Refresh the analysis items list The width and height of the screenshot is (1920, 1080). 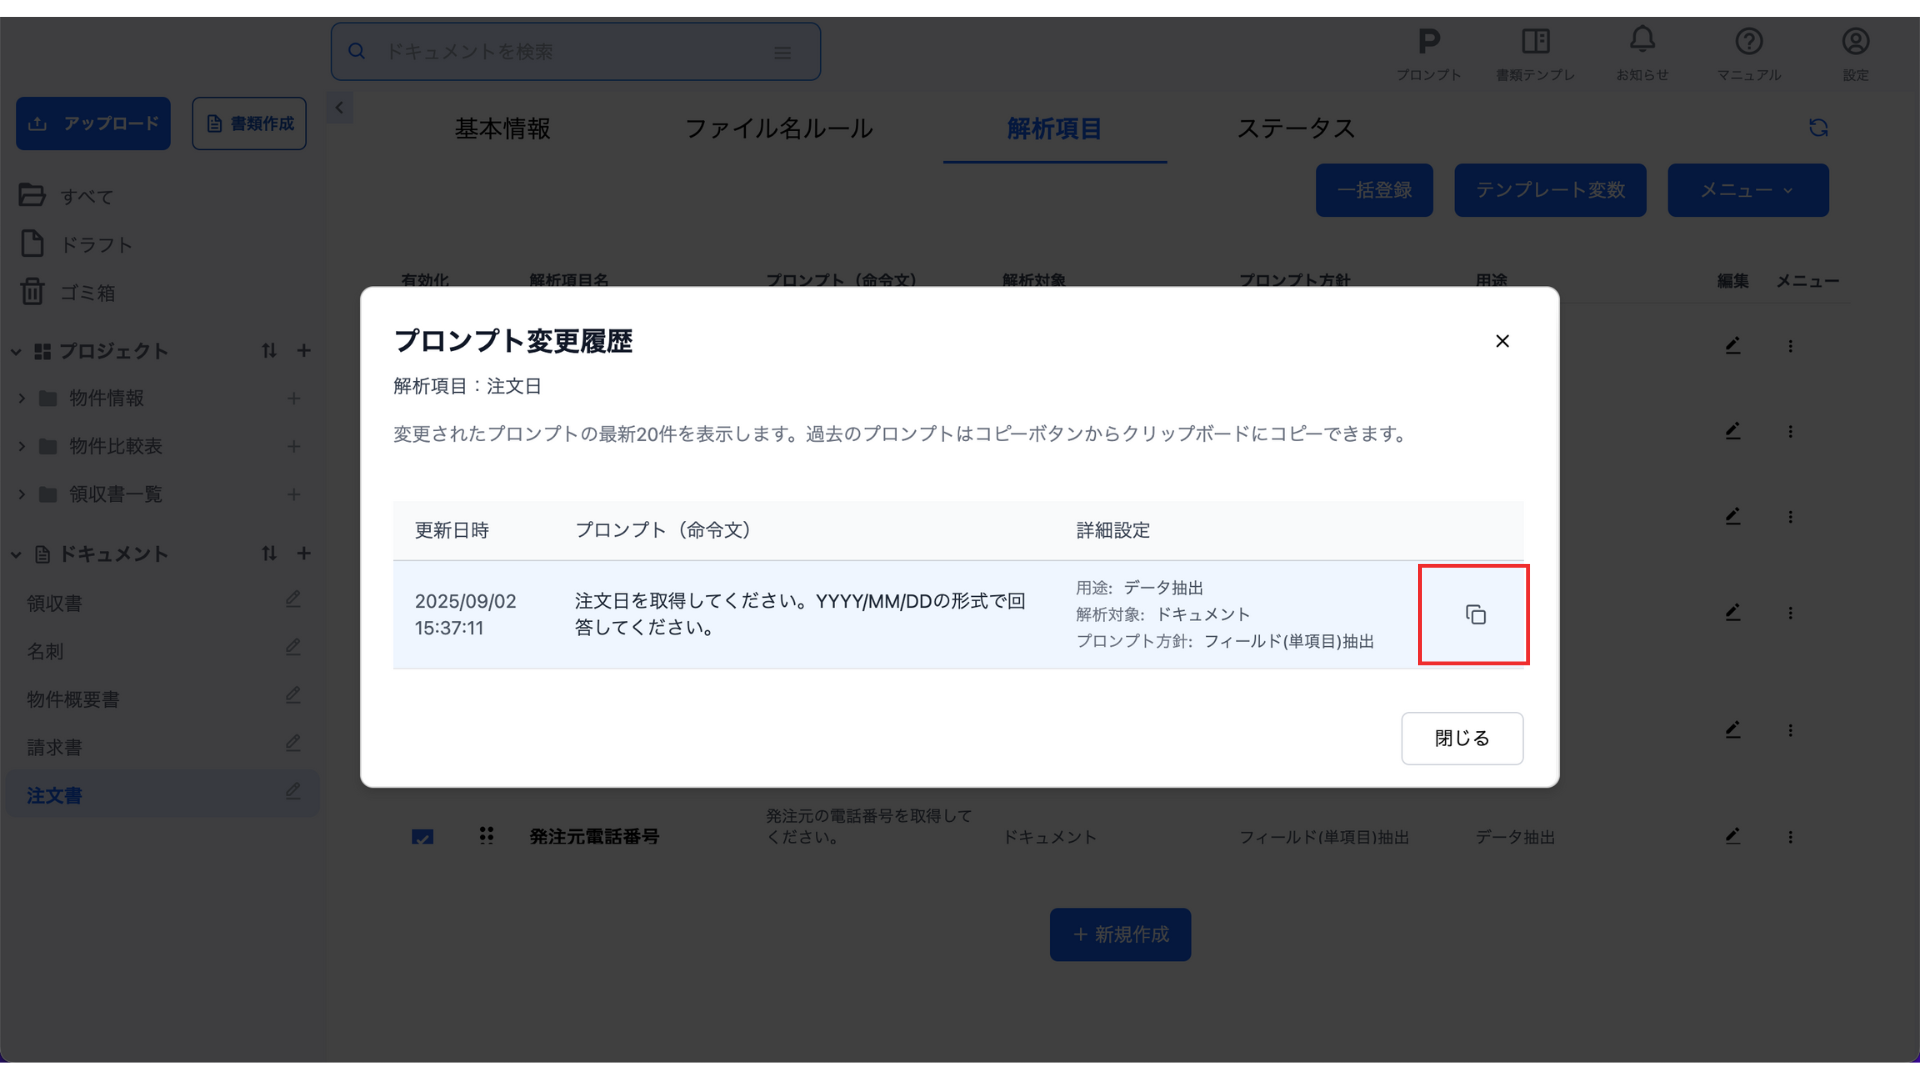pos(1818,128)
